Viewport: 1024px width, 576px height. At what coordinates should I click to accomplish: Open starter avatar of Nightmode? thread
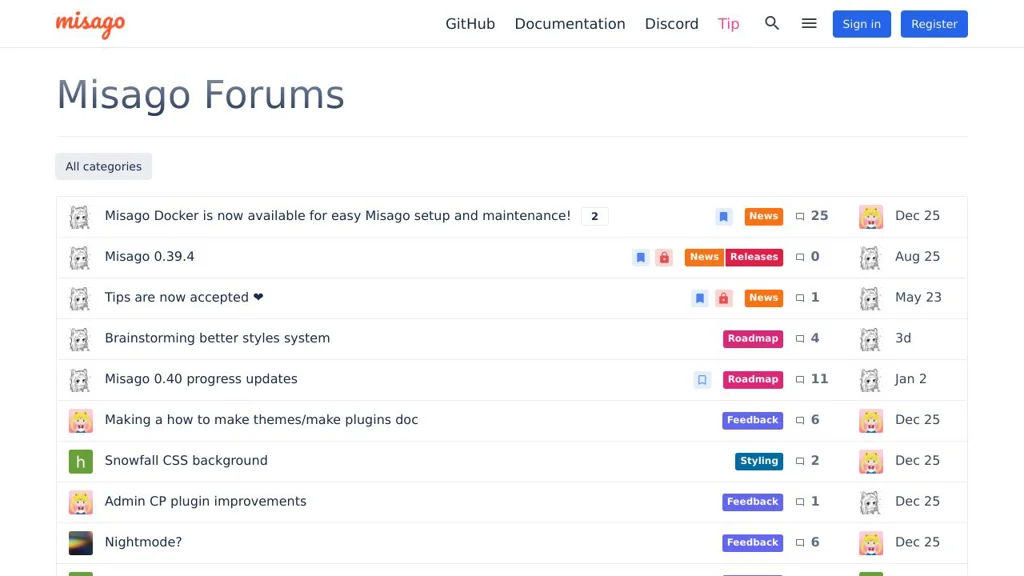(80, 543)
